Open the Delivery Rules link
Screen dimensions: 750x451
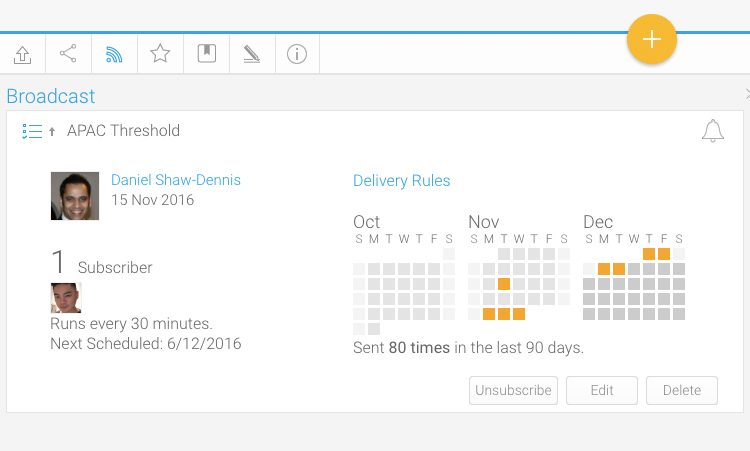[x=401, y=181]
